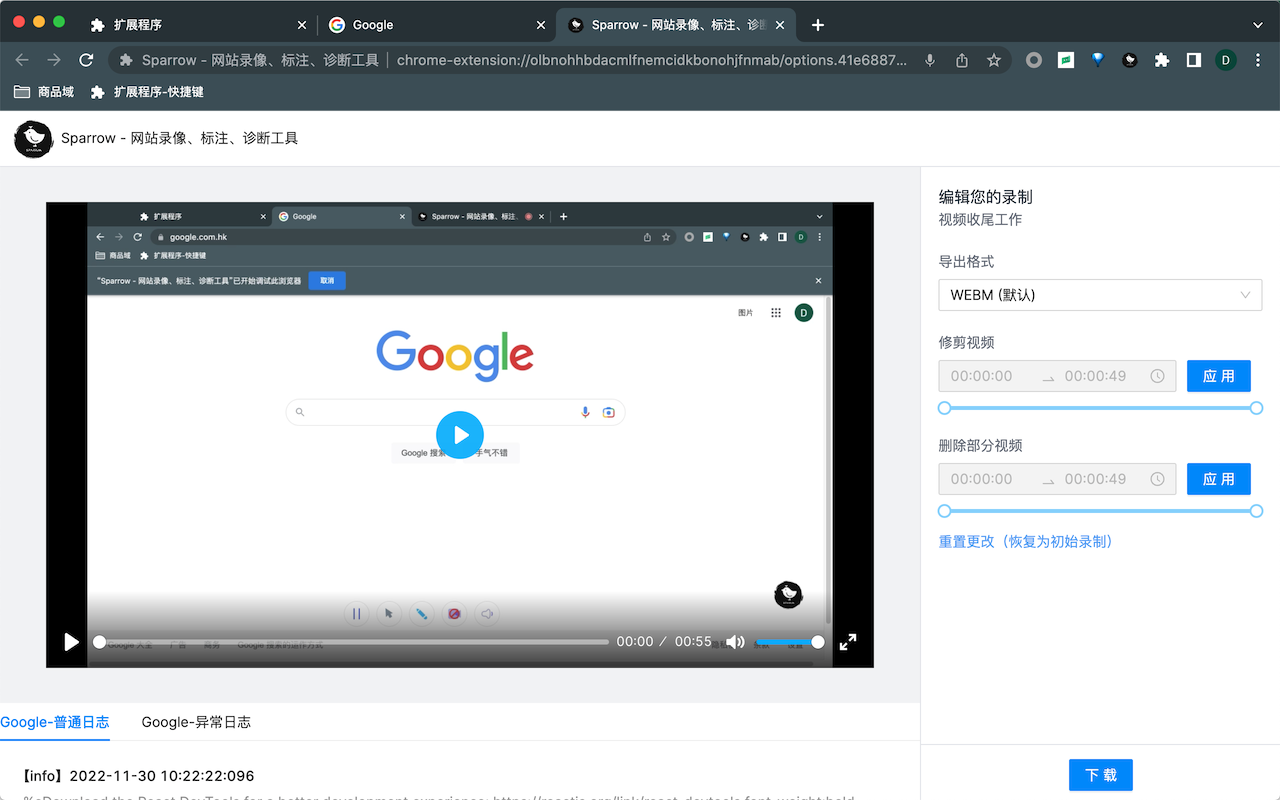Click the 下载 download button
This screenshot has width=1280, height=800.
click(x=1100, y=774)
